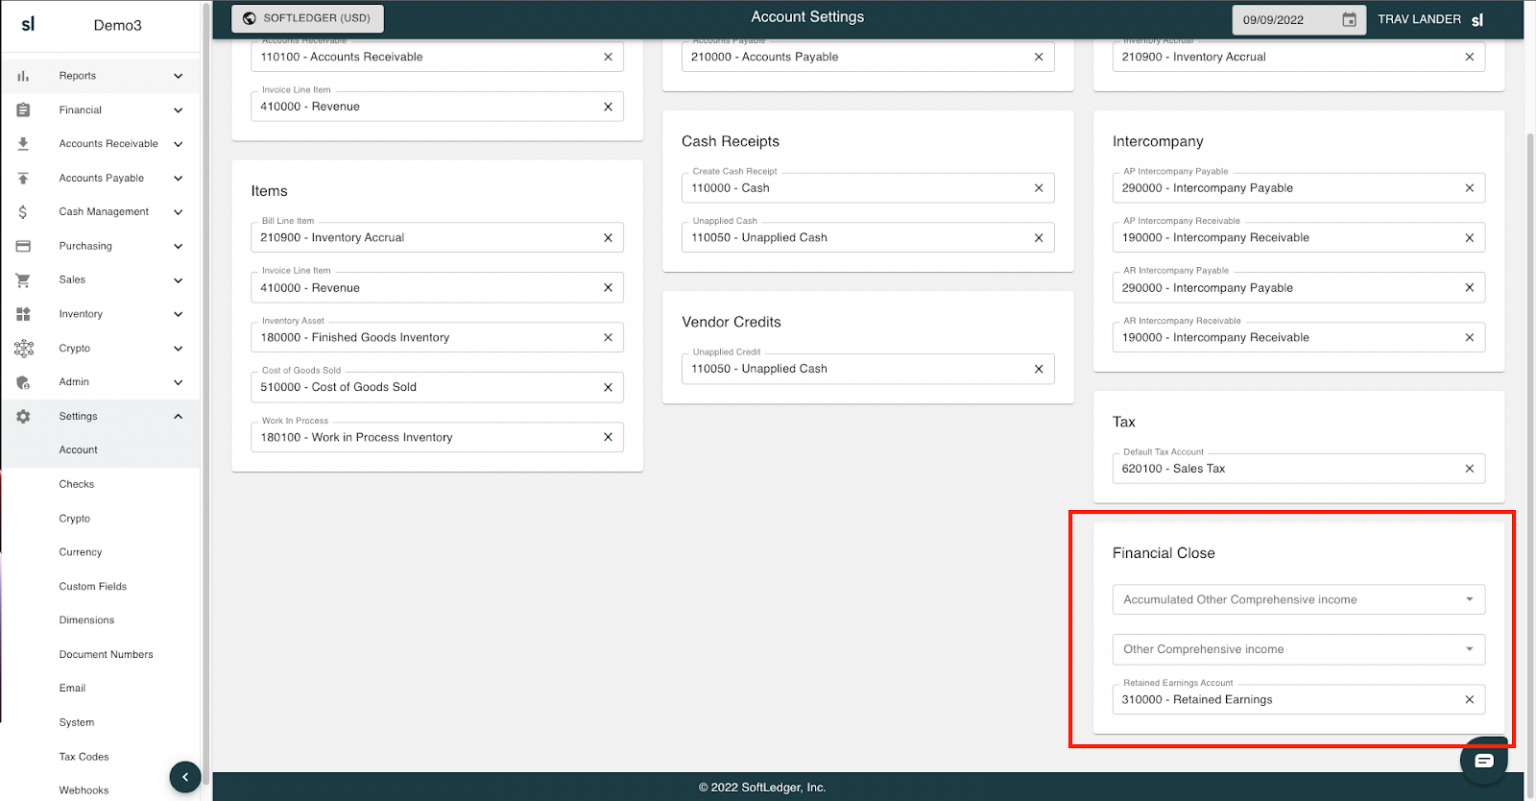Clear the Cost of Goods Sold account
The width and height of the screenshot is (1536, 801).
(x=607, y=388)
